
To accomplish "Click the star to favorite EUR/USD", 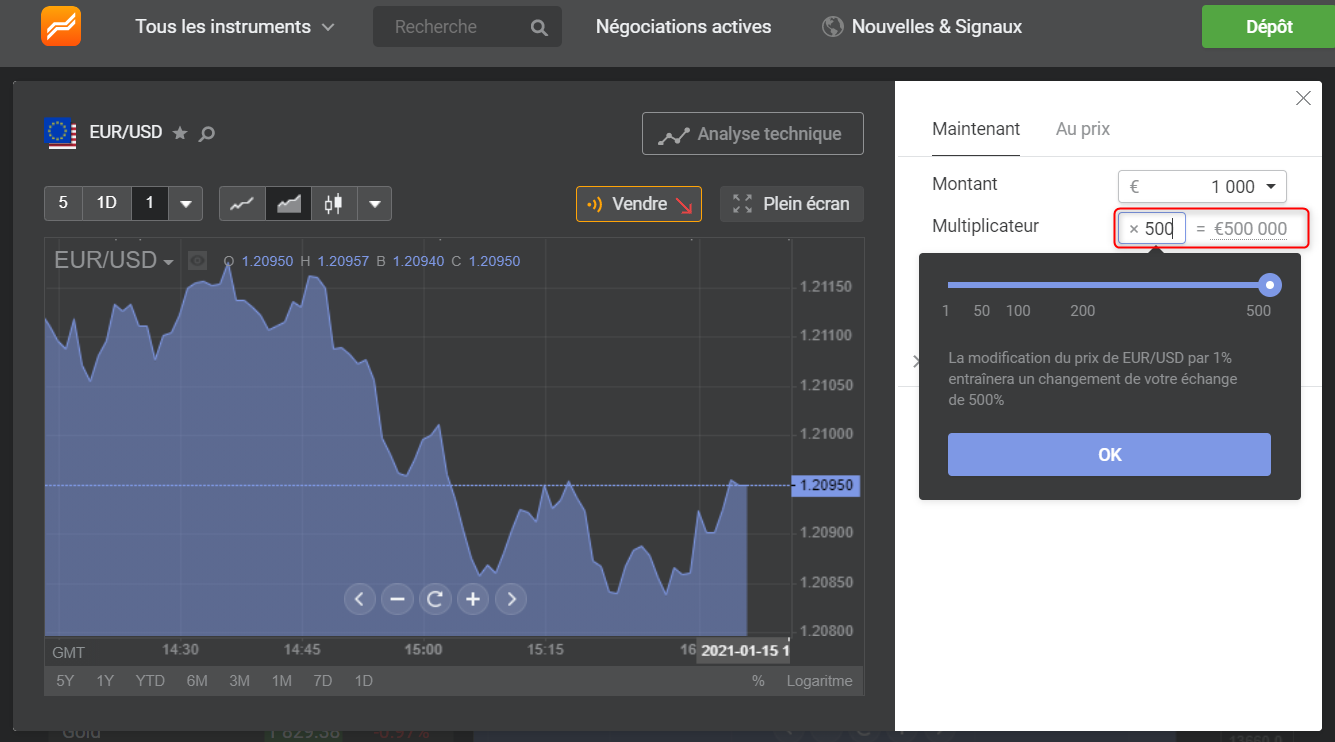I will (x=179, y=131).
